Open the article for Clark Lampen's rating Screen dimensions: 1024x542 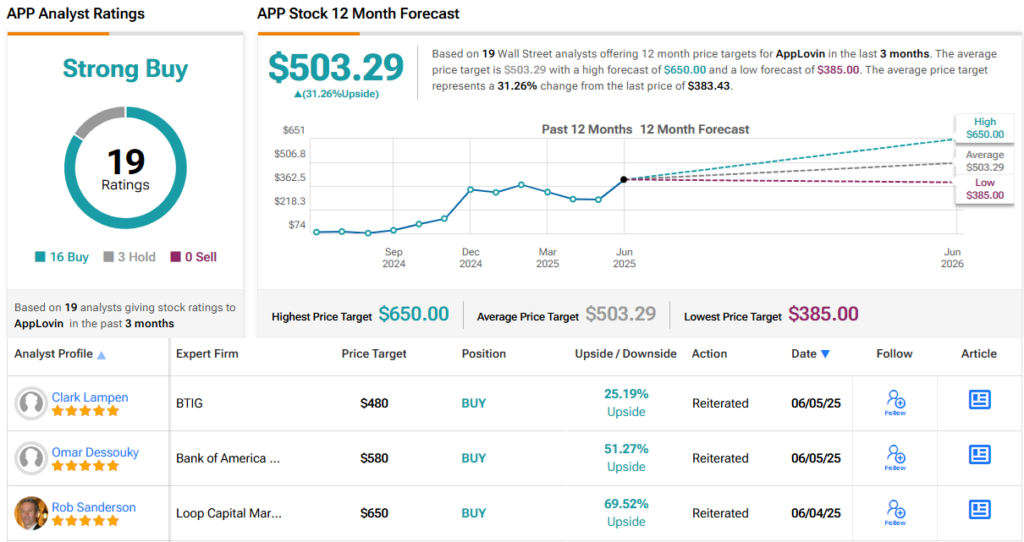point(979,399)
